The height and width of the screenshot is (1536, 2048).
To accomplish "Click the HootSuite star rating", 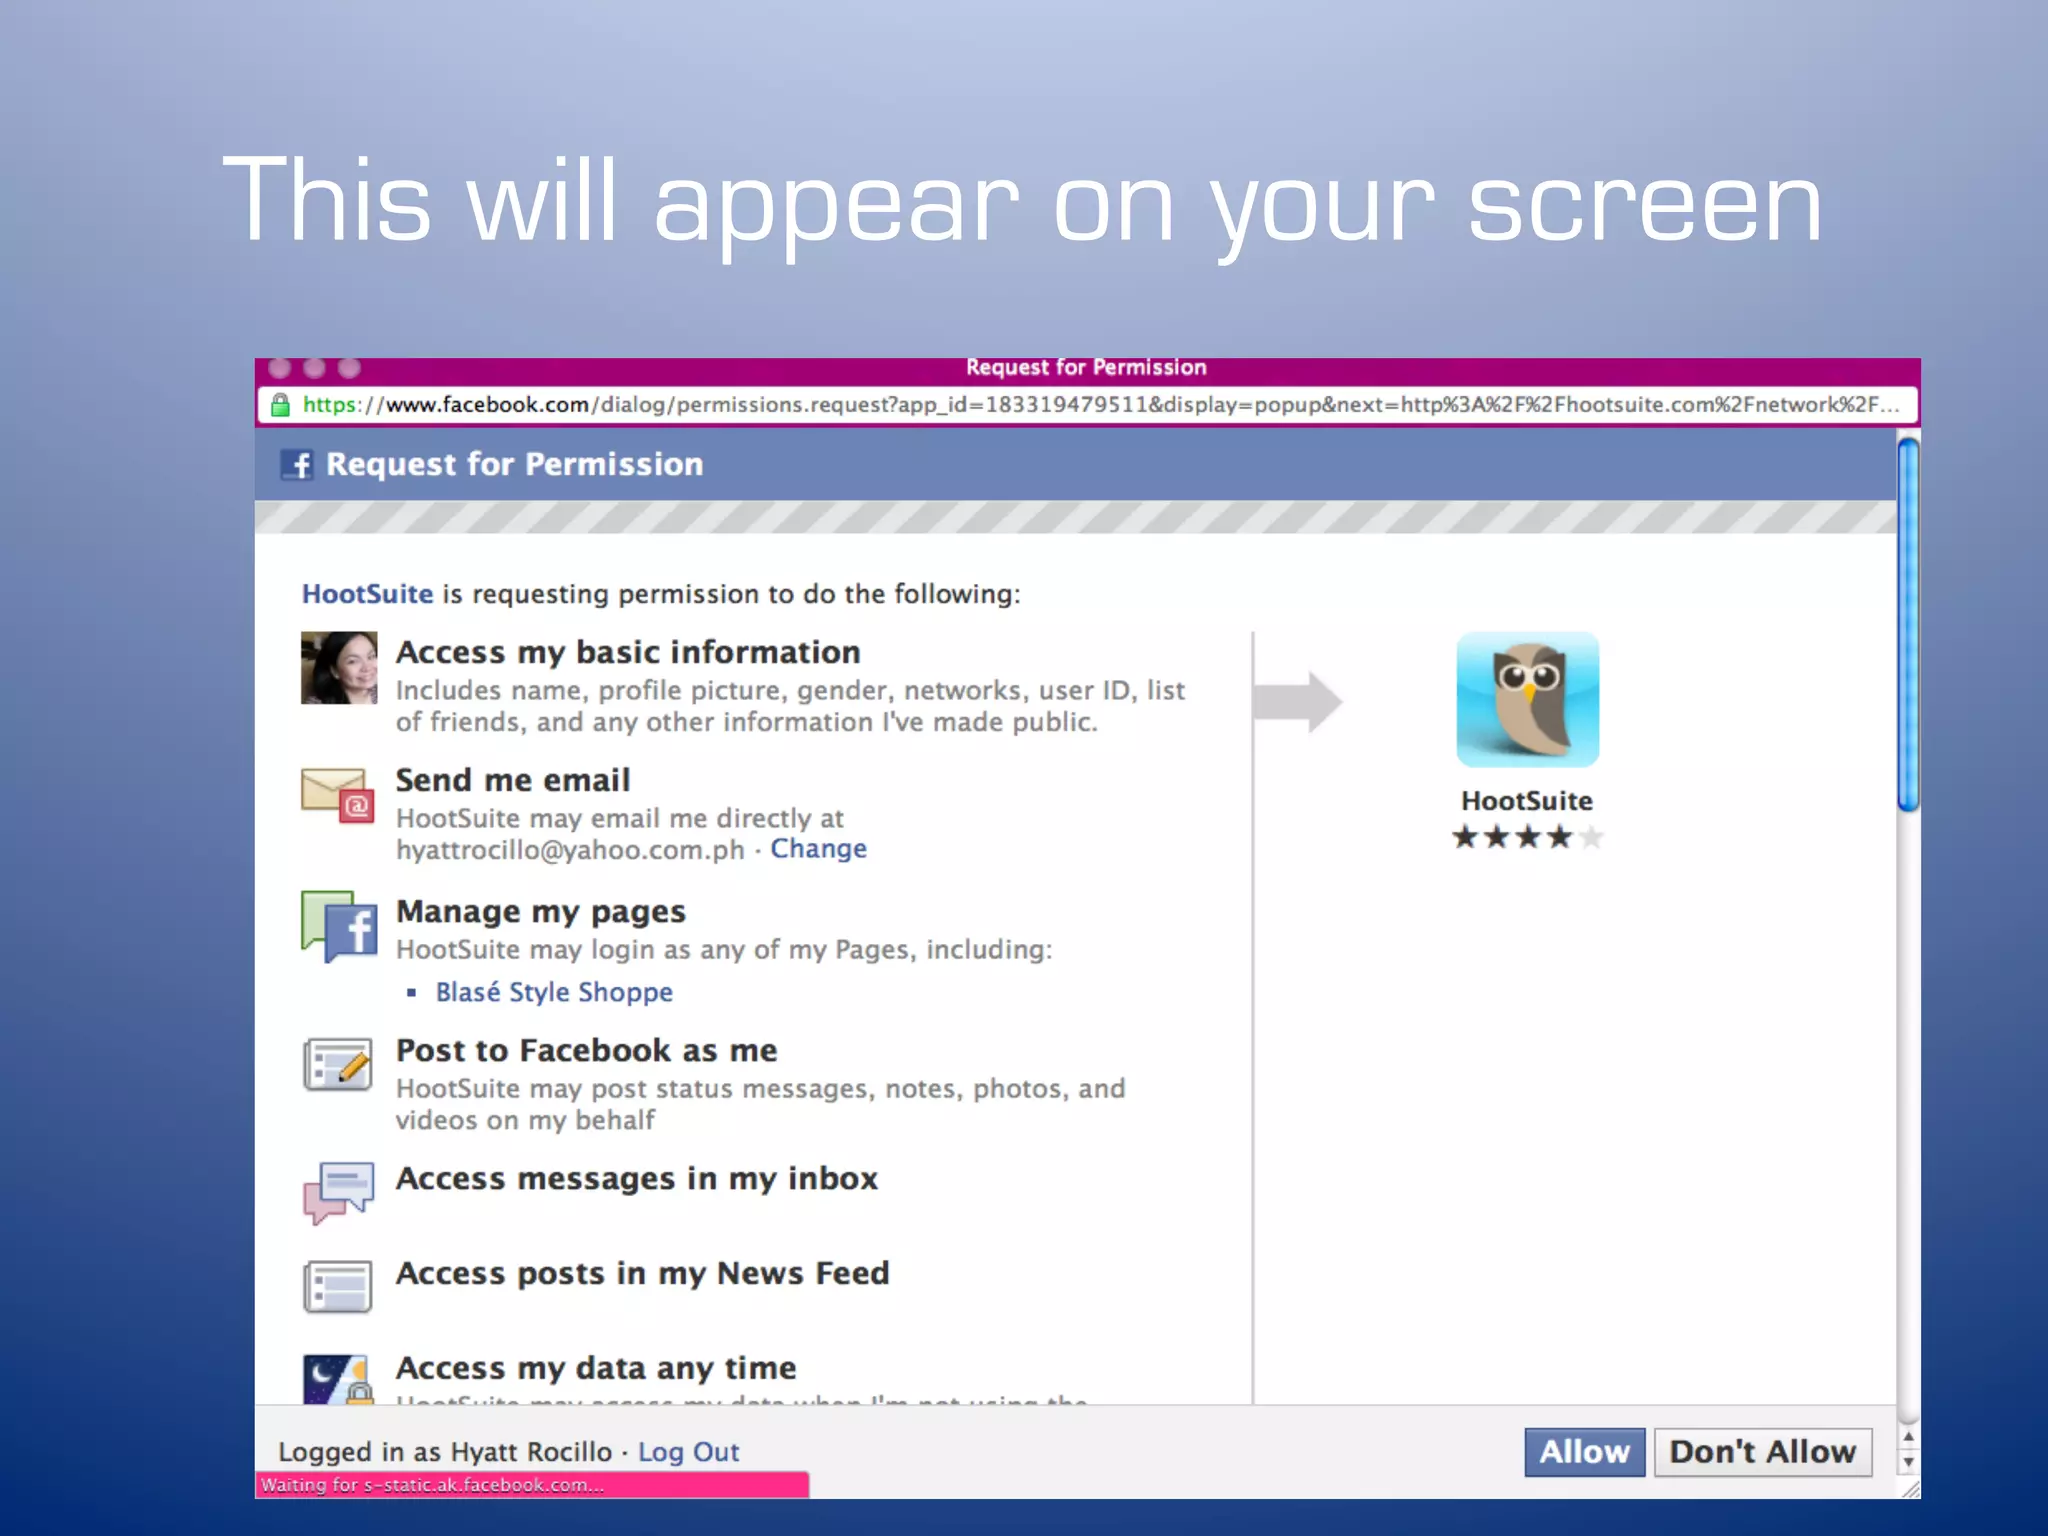I will pyautogui.click(x=1527, y=837).
